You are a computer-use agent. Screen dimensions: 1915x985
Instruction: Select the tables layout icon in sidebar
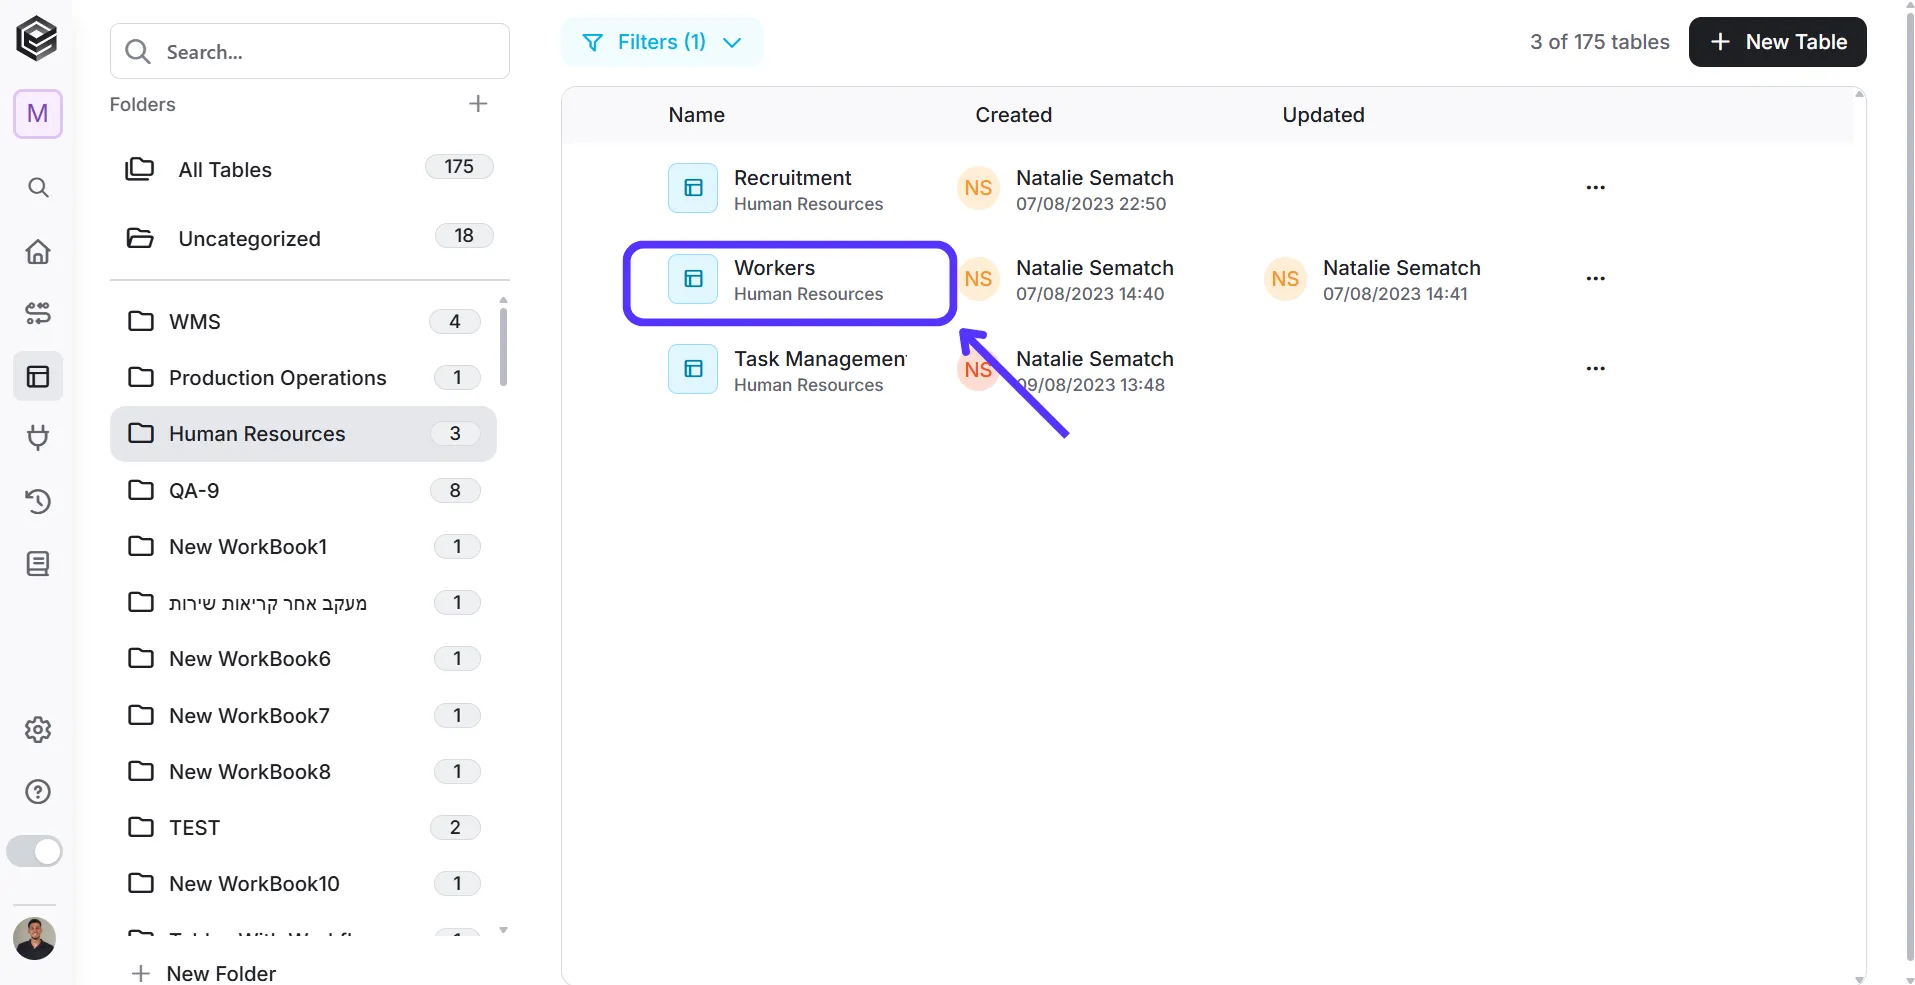tap(38, 376)
